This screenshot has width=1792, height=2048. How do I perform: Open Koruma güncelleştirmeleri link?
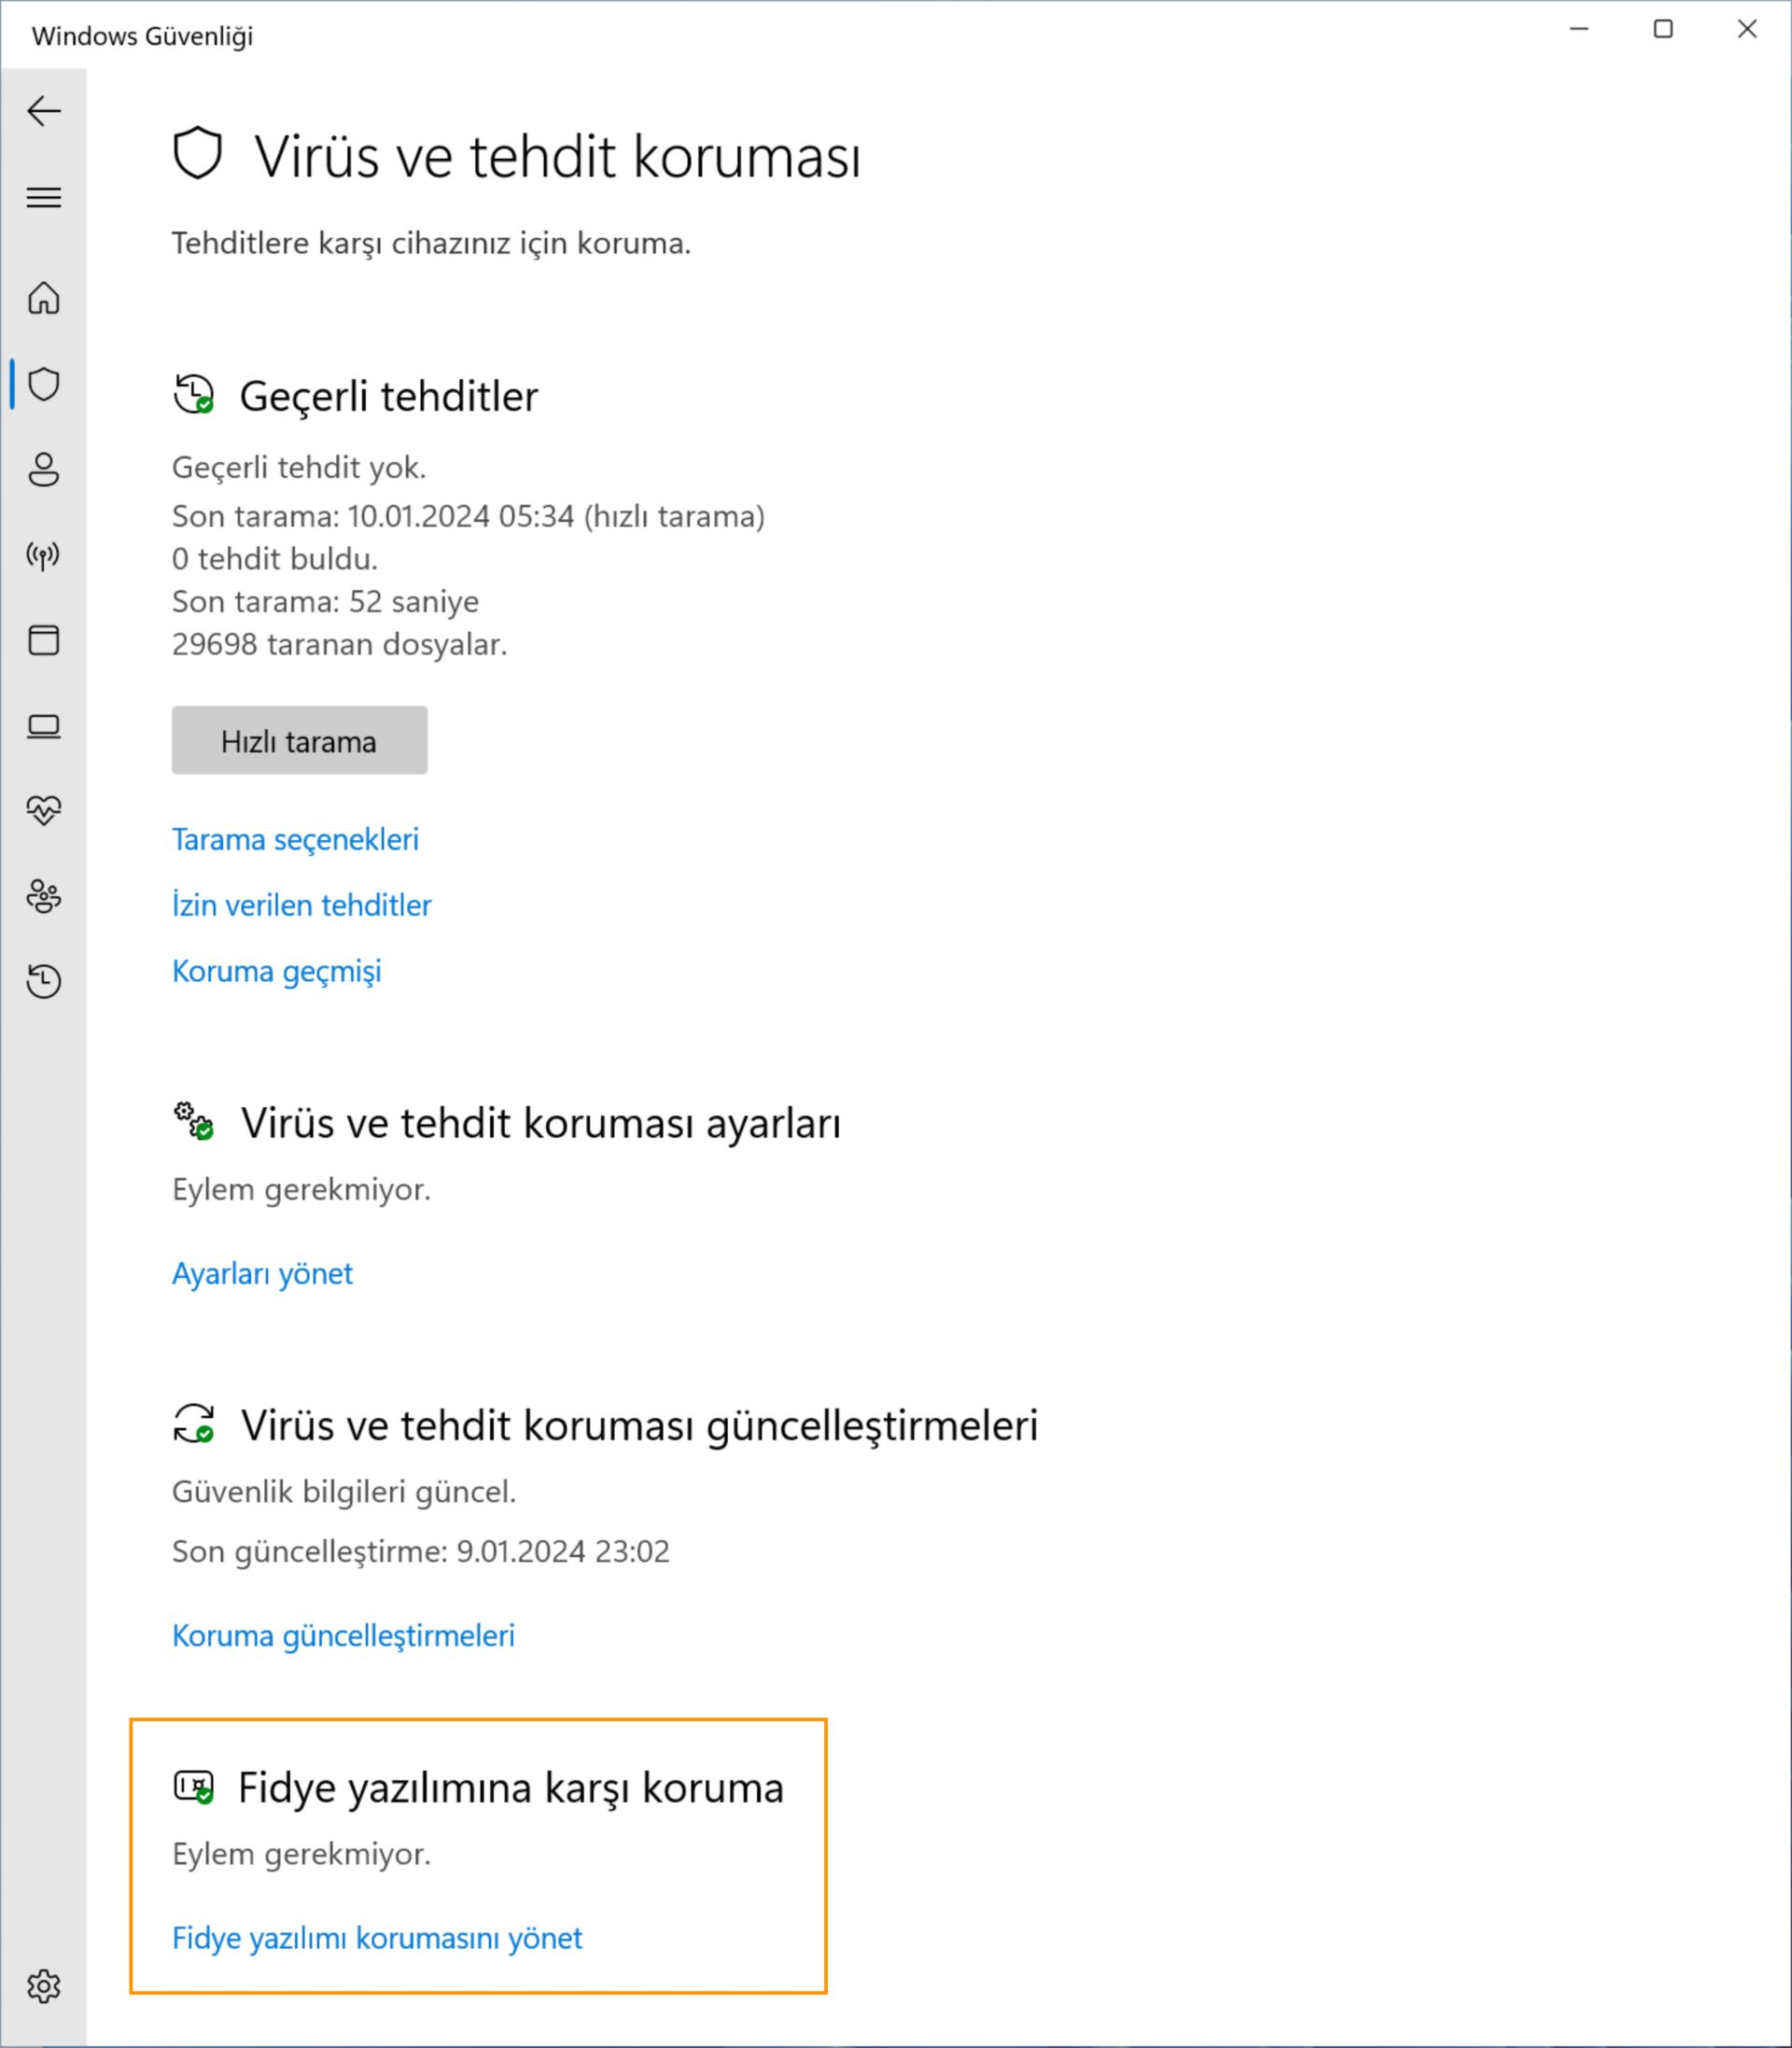pyautogui.click(x=343, y=1635)
